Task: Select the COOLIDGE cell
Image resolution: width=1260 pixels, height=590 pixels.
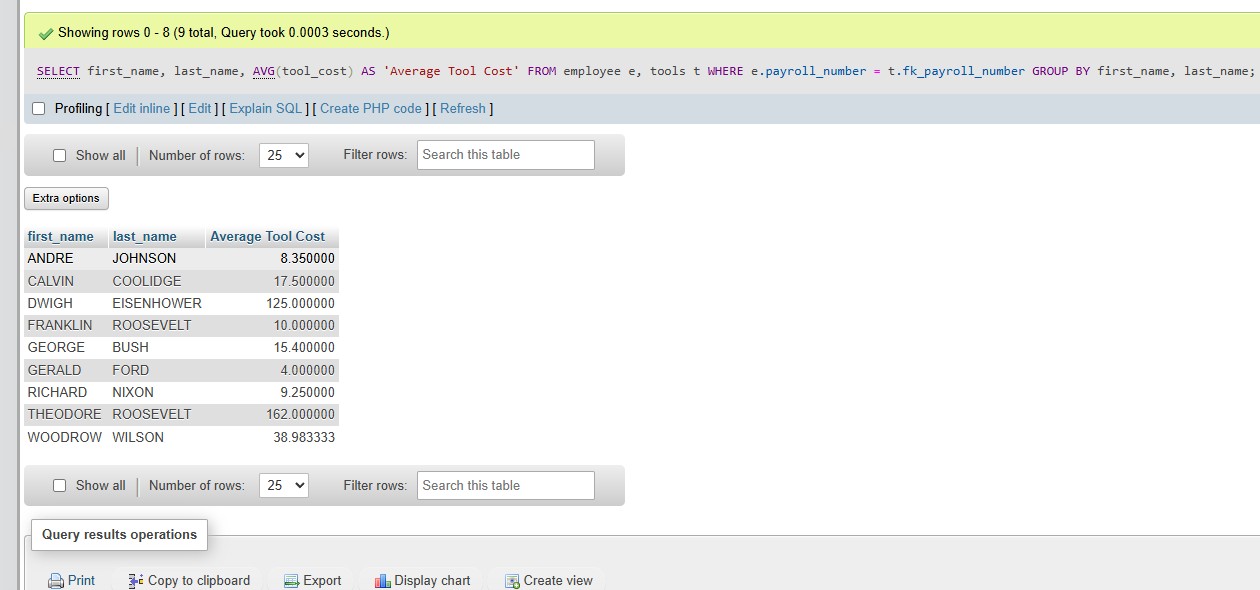Action: [x=157, y=281]
